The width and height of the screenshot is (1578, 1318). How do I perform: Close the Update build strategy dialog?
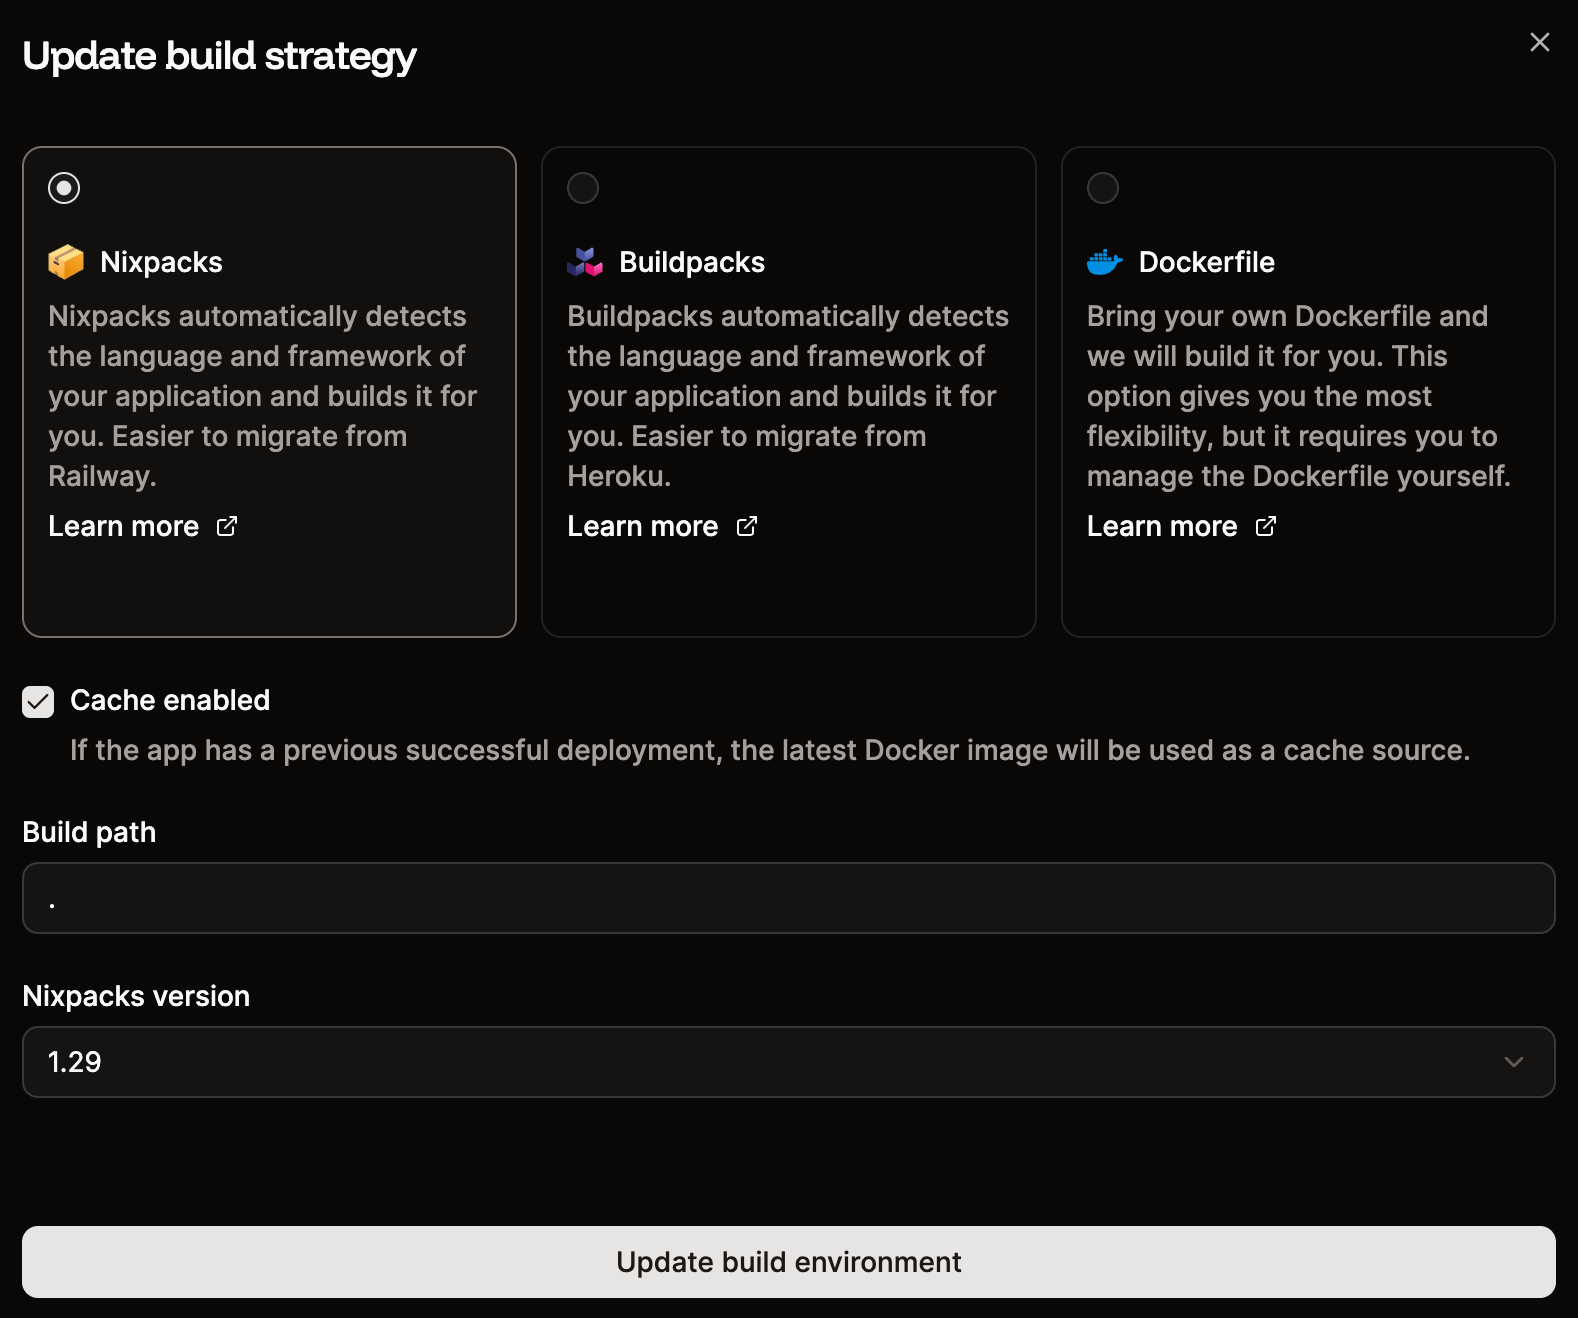(x=1540, y=42)
